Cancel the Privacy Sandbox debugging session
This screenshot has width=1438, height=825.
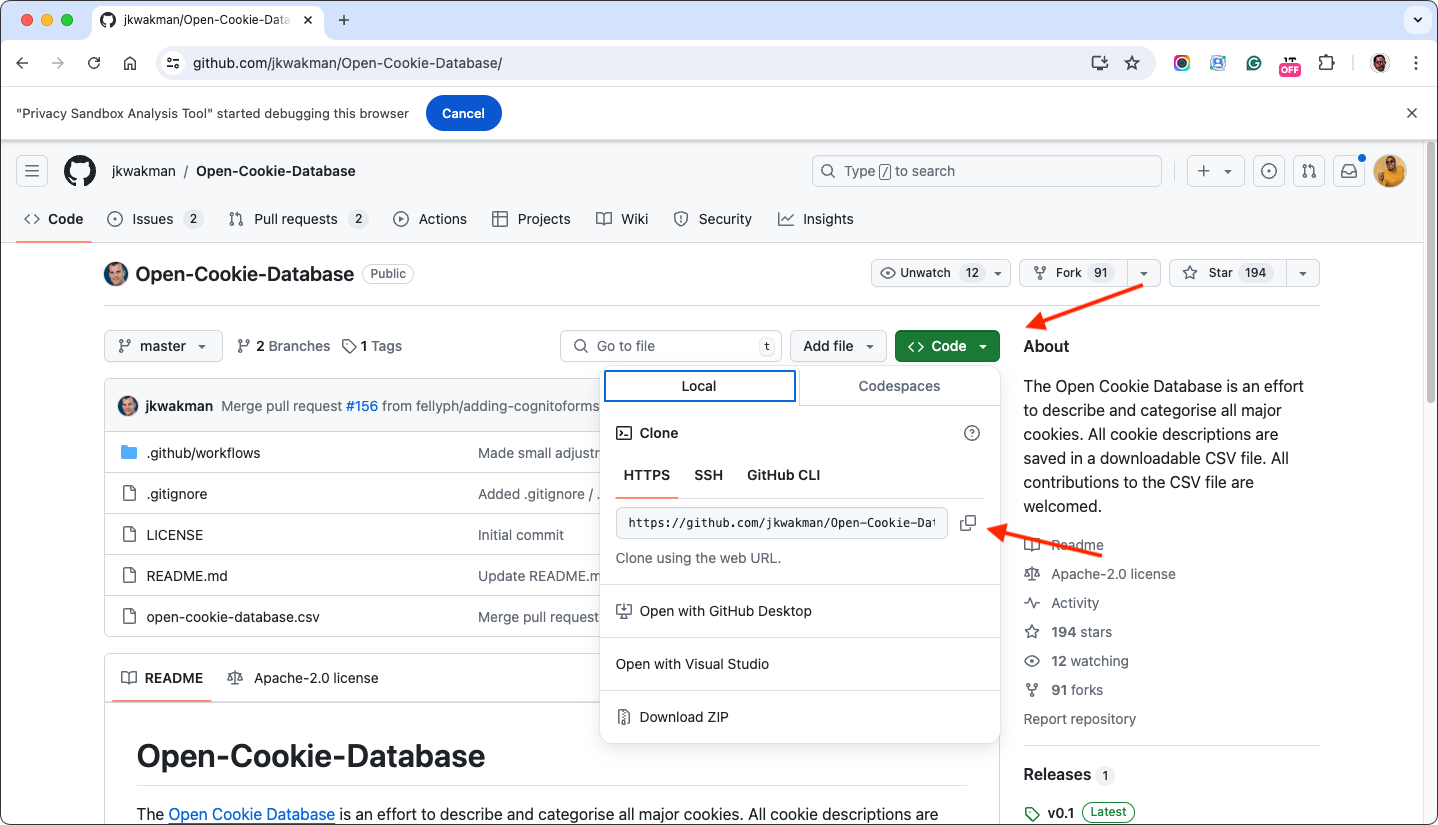(464, 113)
